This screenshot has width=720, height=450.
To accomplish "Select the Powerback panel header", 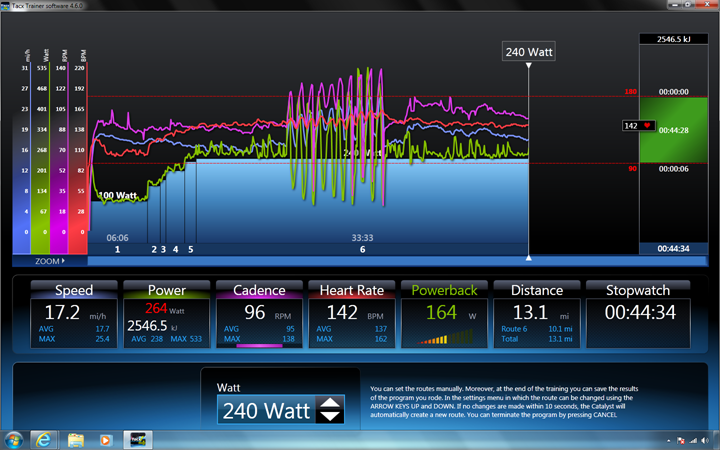I will pos(444,290).
